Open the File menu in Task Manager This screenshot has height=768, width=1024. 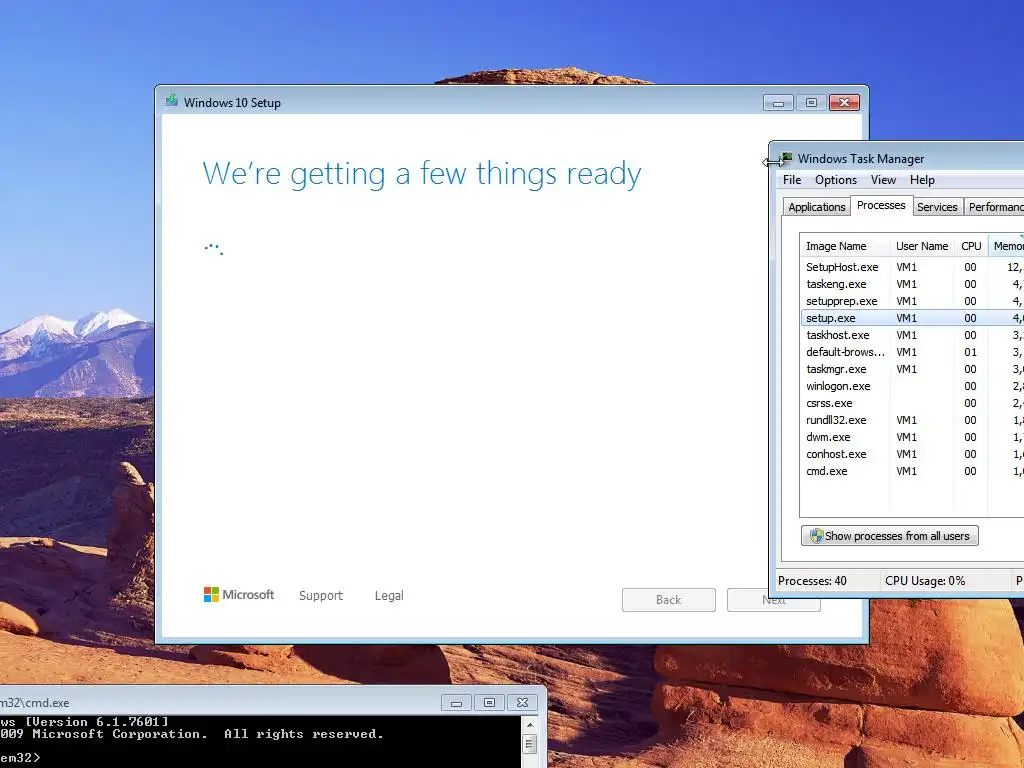point(792,180)
